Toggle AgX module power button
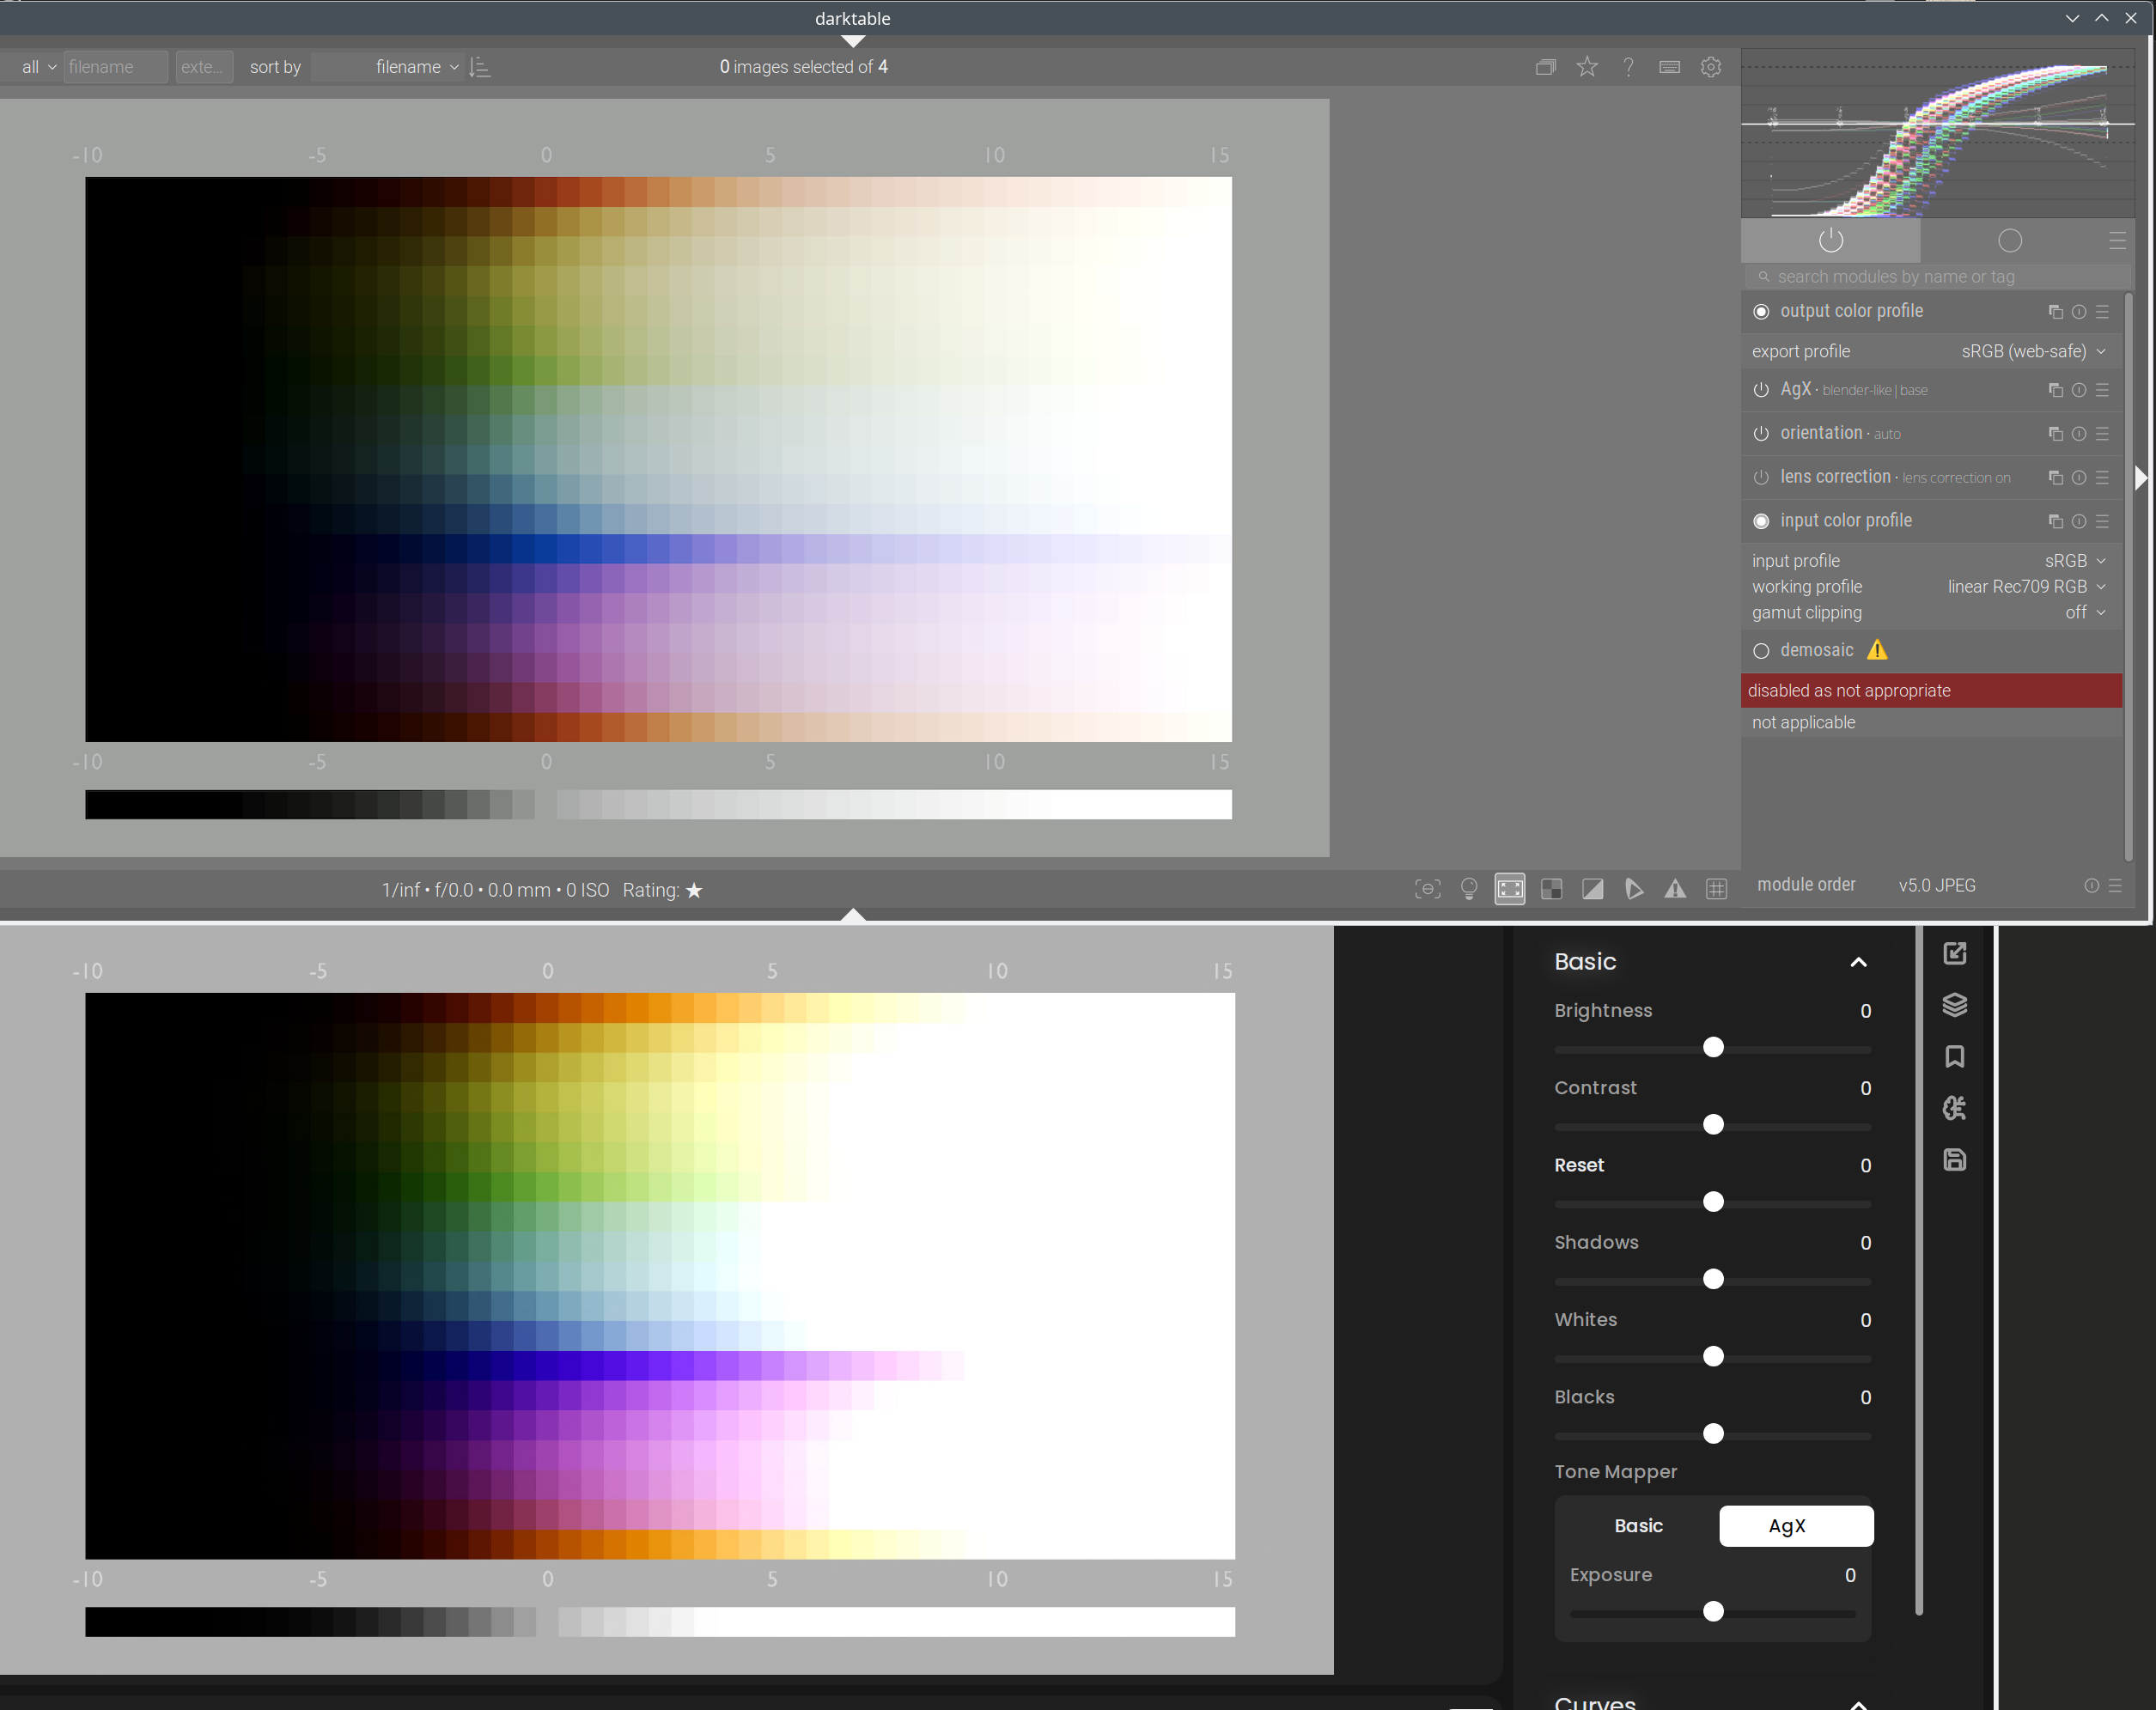Screen dimensions: 2156x1710 coord(1761,390)
